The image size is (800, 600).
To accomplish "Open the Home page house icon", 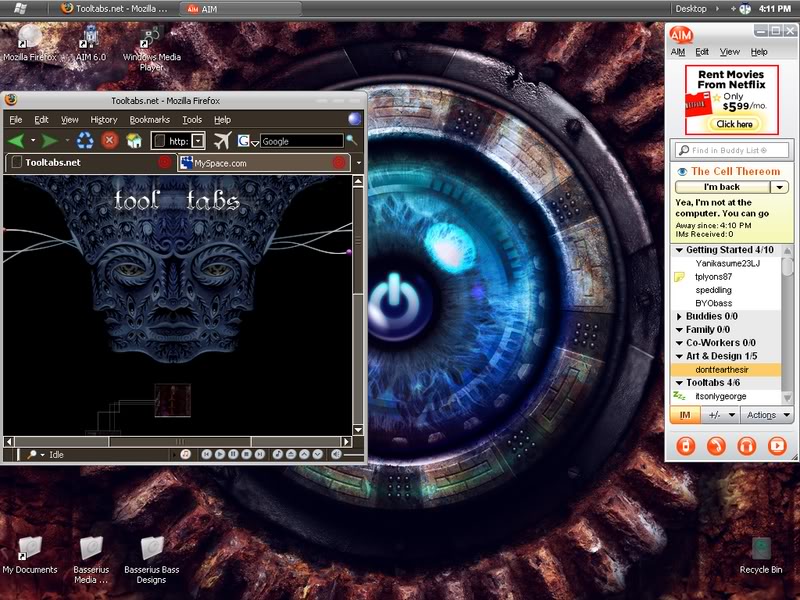I will click(x=134, y=140).
